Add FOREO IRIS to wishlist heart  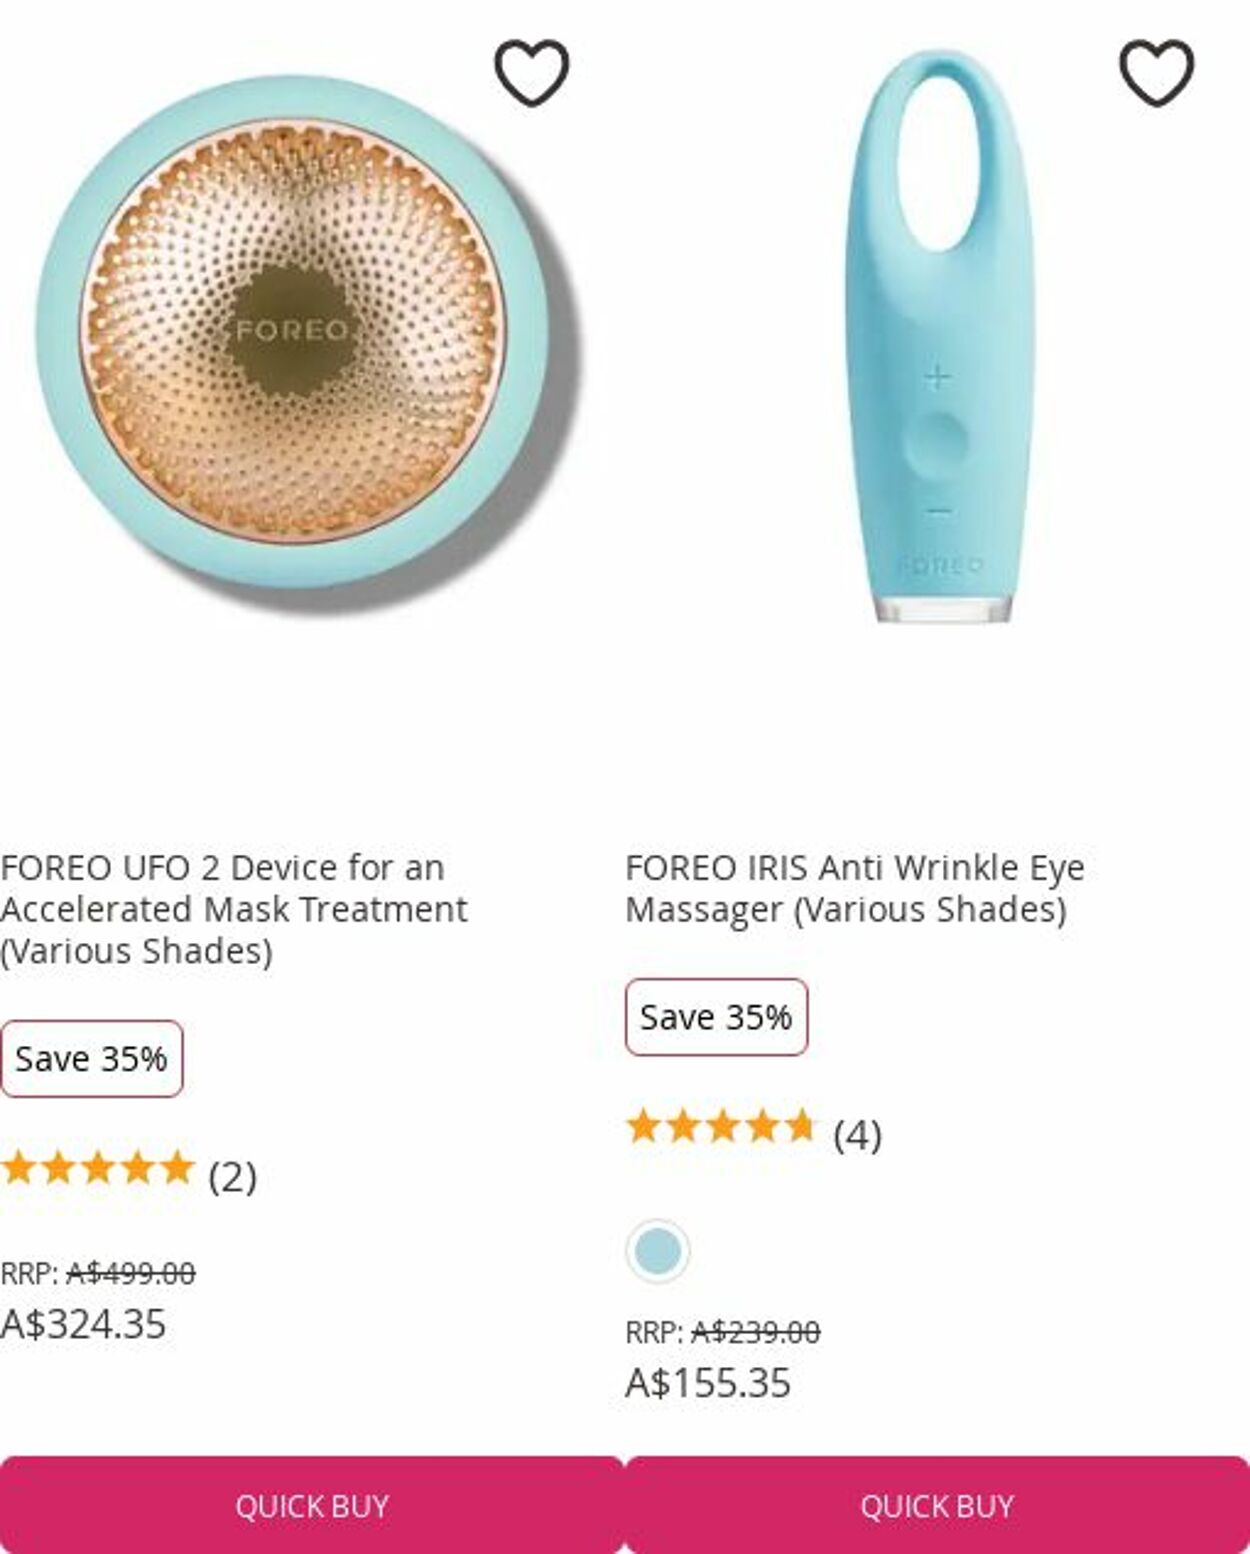click(x=1156, y=73)
